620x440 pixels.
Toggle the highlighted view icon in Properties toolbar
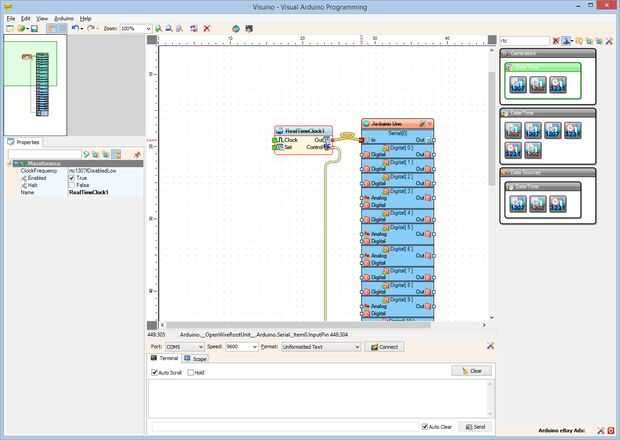click(x=116, y=155)
